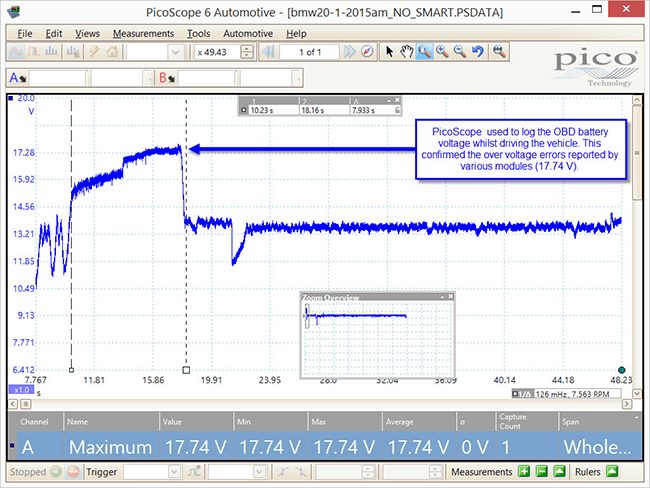
Task: Click the zoom out magnifier icon
Action: click(459, 52)
